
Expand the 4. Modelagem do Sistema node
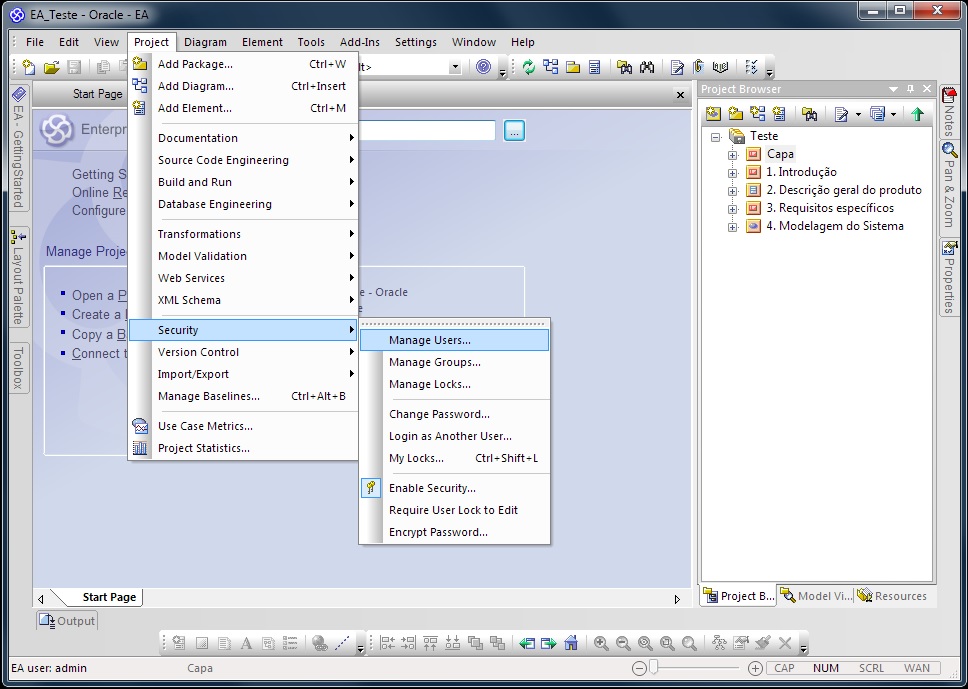coord(733,227)
